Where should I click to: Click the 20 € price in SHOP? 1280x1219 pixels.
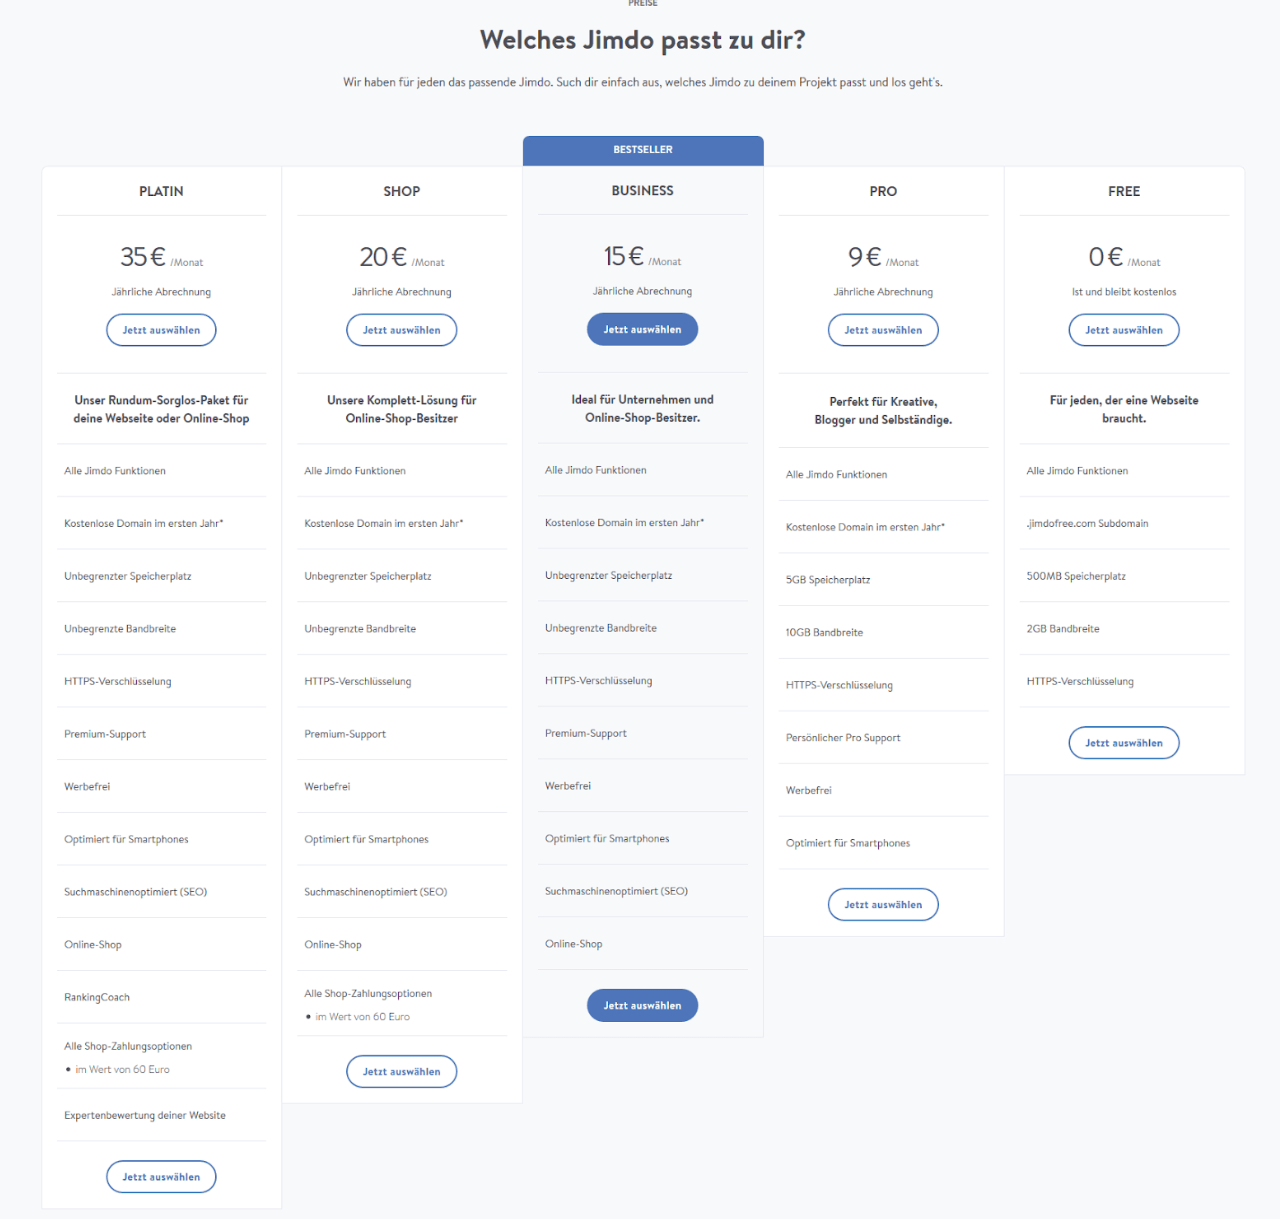383,257
